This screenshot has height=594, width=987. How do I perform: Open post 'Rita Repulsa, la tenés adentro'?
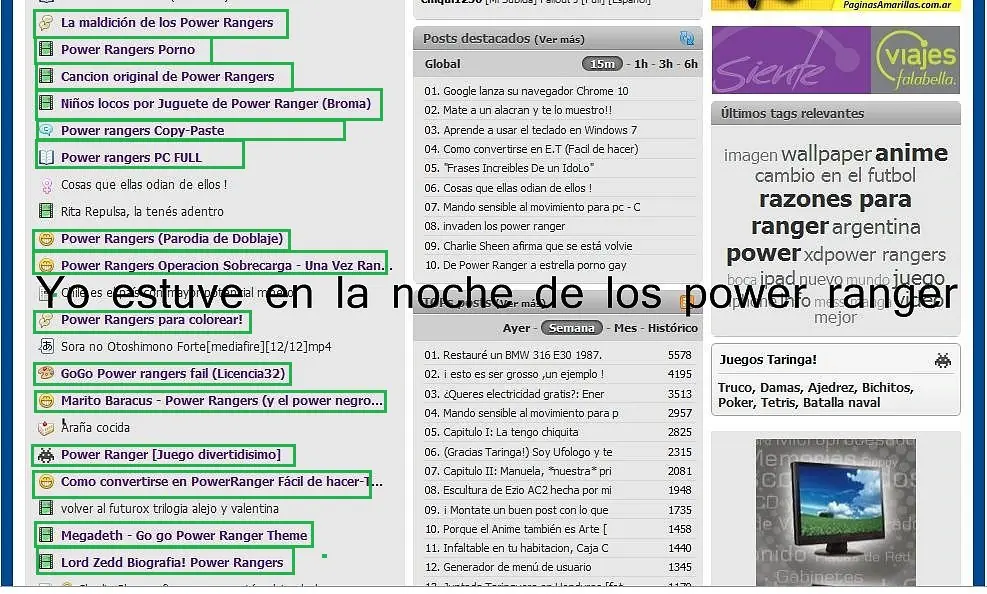click(142, 211)
